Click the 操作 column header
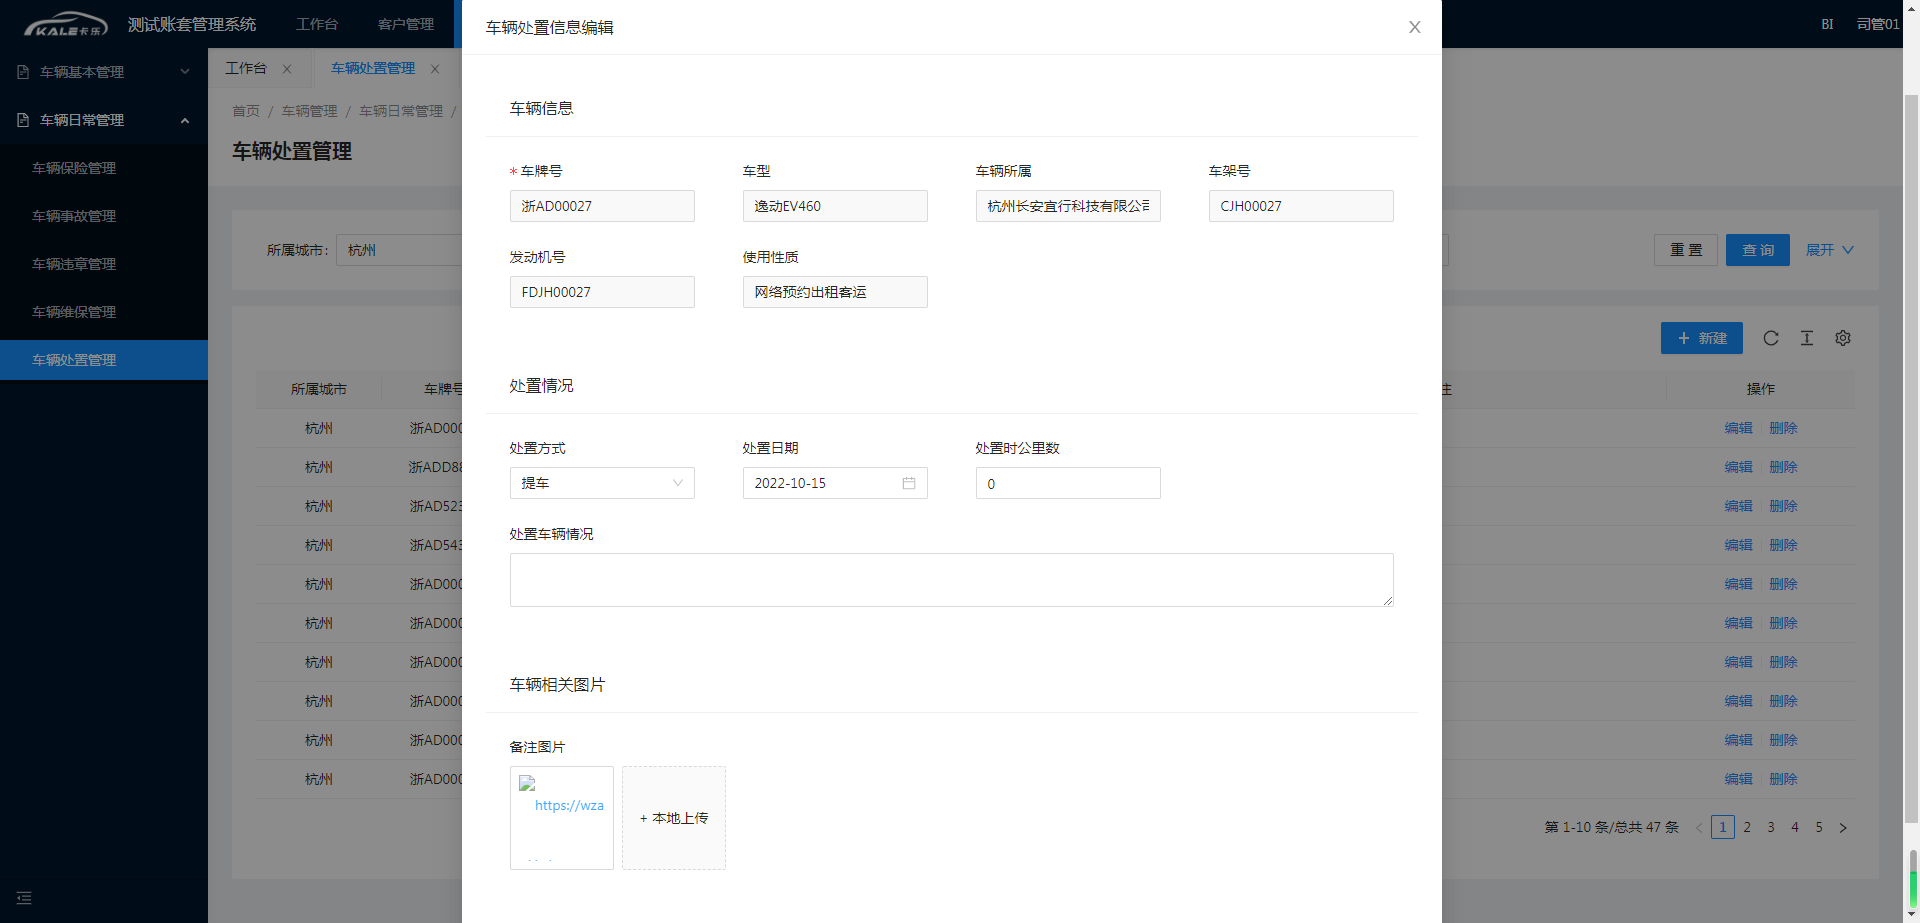Image resolution: width=1920 pixels, height=923 pixels. [x=1761, y=389]
